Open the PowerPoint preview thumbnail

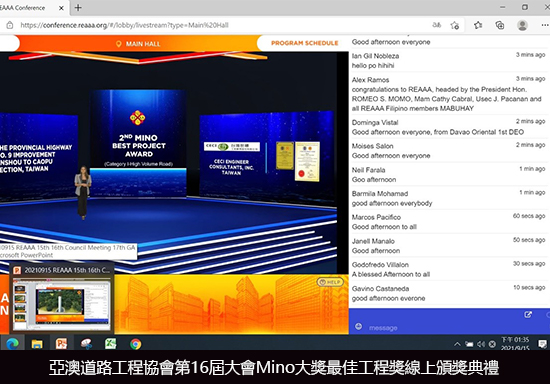pyautogui.click(x=61, y=304)
